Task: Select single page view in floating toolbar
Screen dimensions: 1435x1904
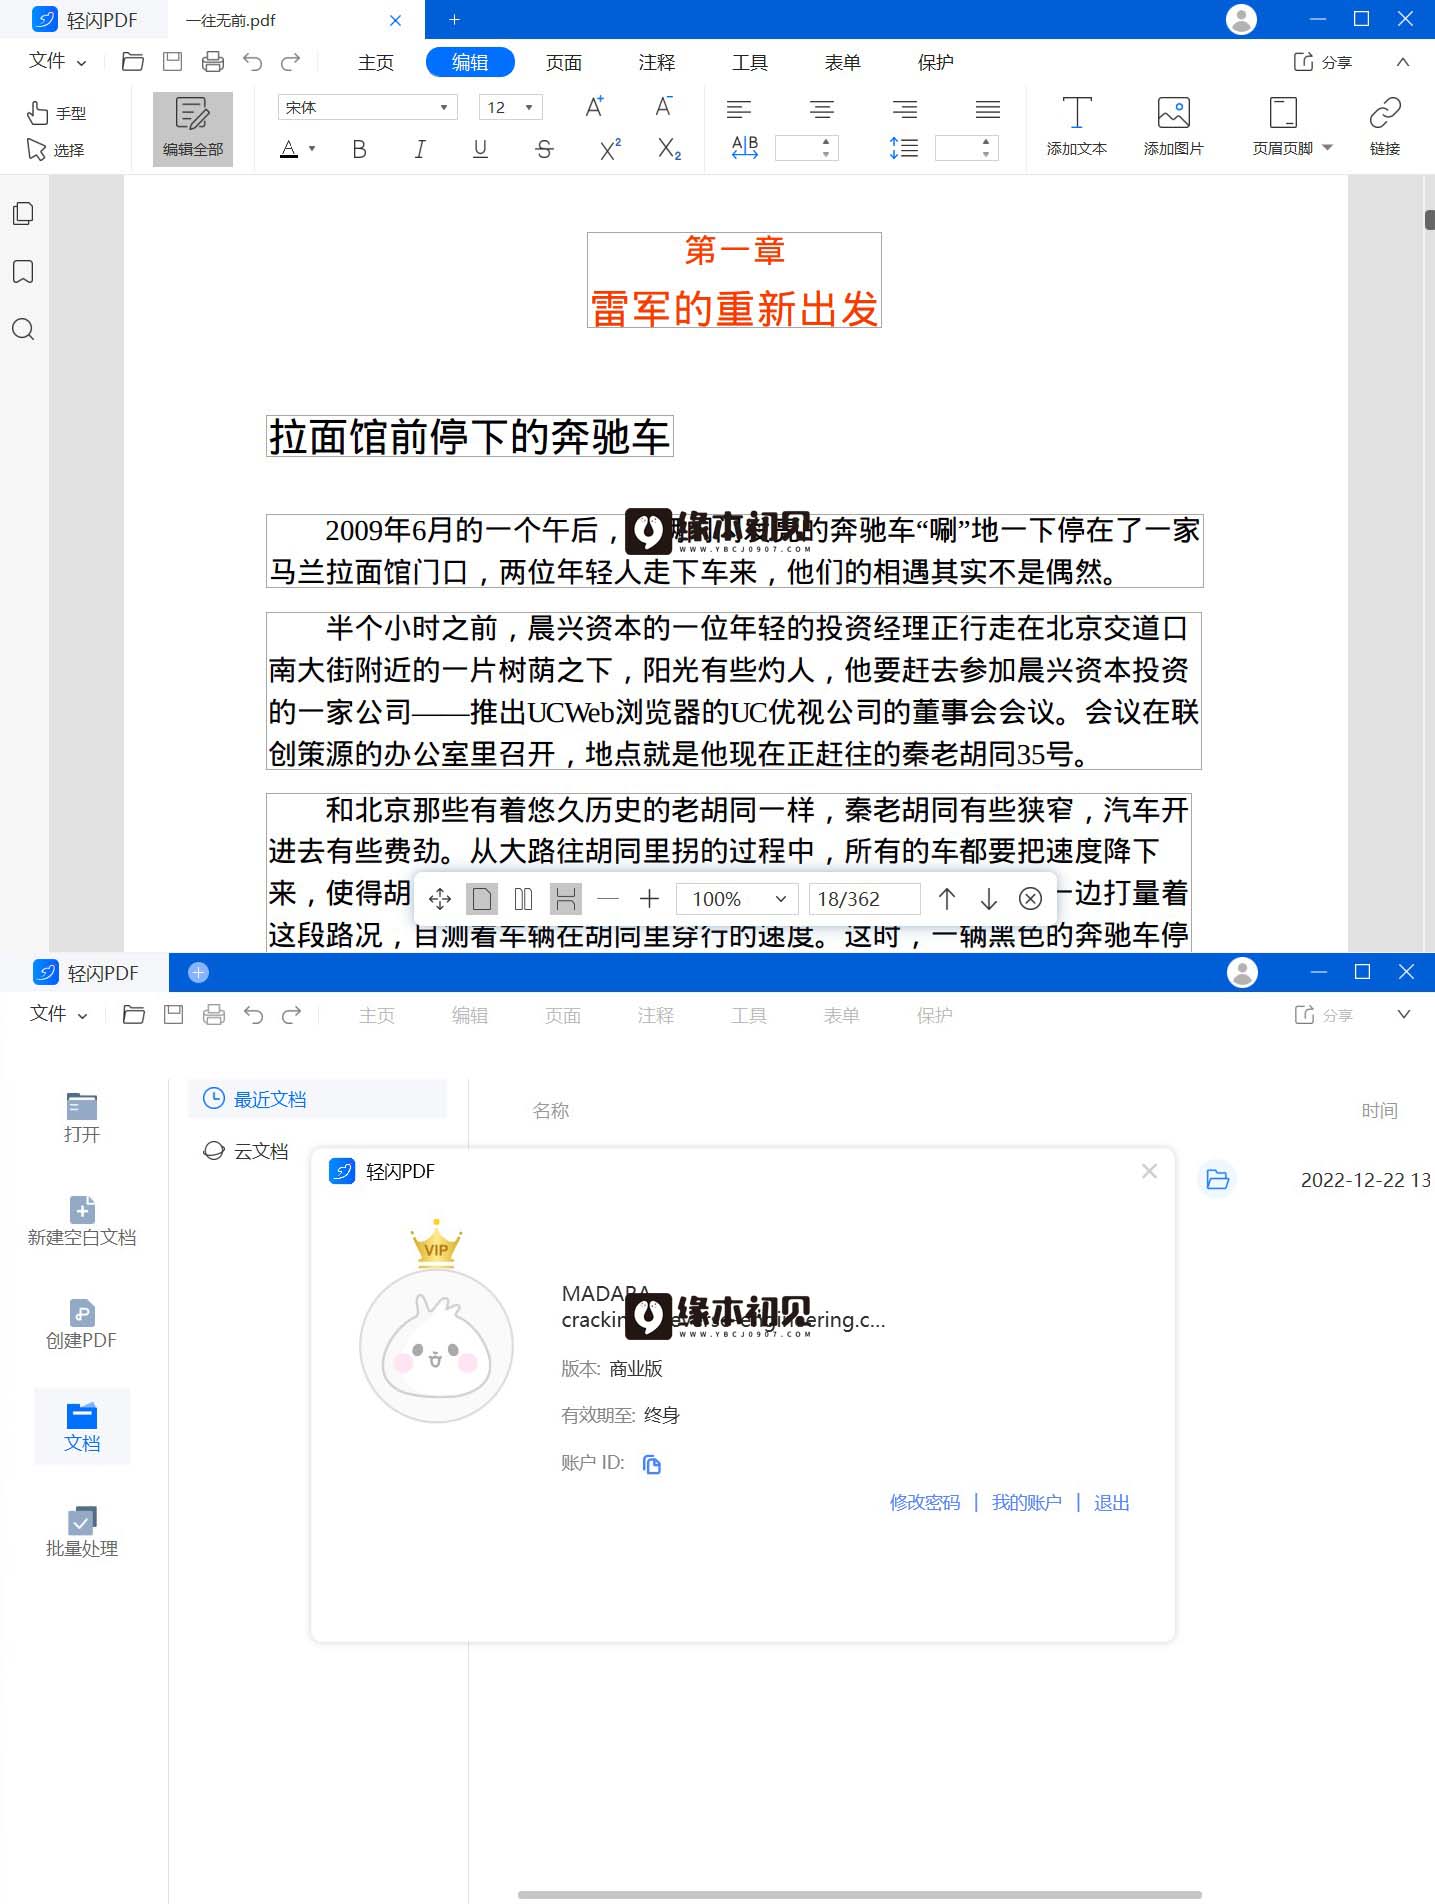Action: [482, 898]
